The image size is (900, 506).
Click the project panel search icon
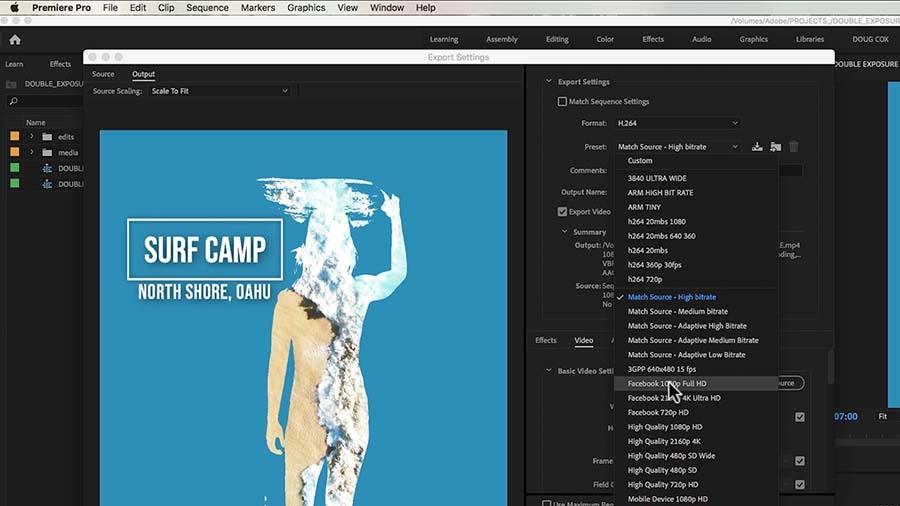14,102
